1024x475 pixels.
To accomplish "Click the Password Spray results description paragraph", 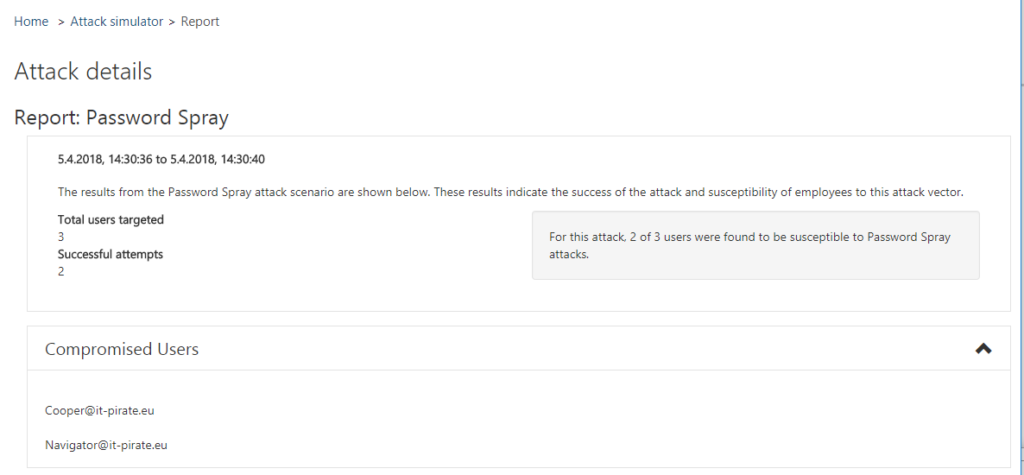I will coord(511,193).
